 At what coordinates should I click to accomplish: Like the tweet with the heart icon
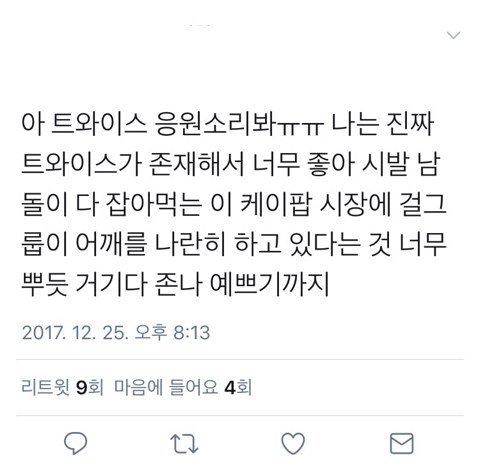(x=293, y=443)
